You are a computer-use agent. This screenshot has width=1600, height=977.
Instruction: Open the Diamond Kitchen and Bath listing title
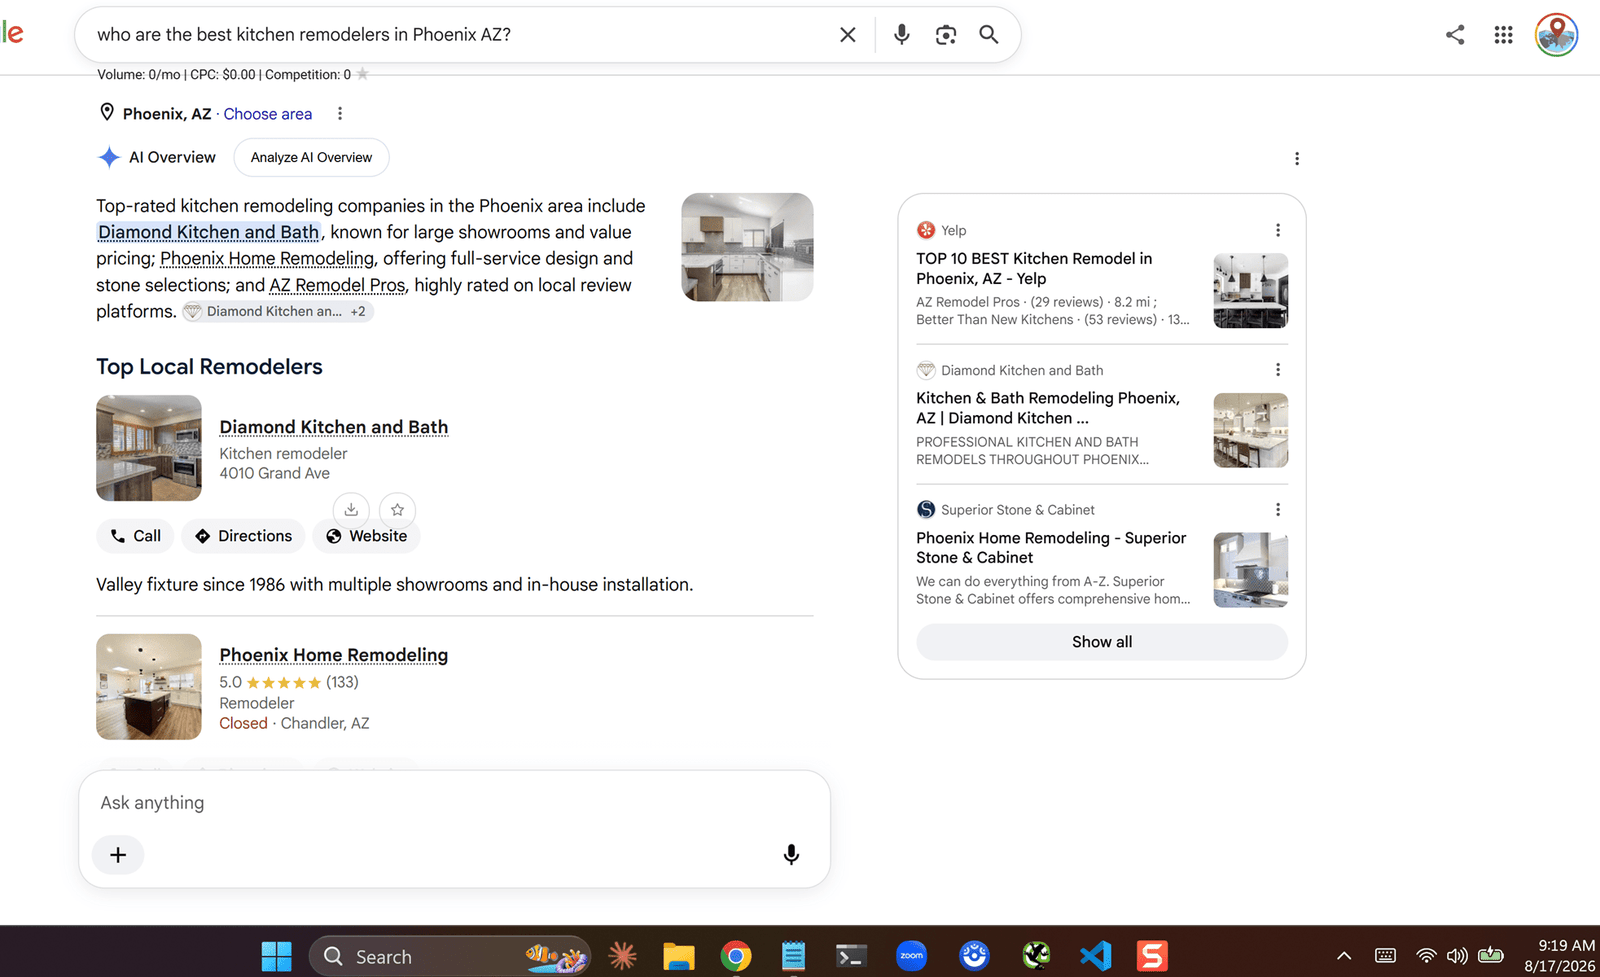pyautogui.click(x=334, y=427)
